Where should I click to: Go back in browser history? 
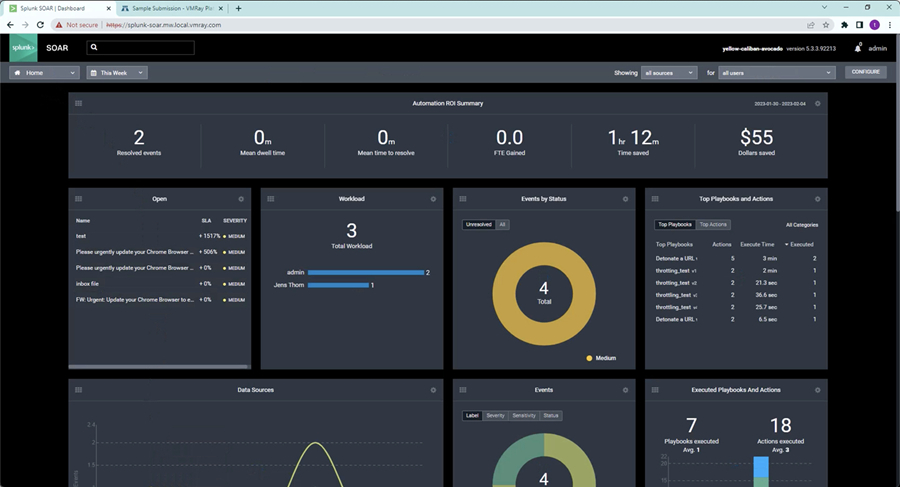click(10, 25)
